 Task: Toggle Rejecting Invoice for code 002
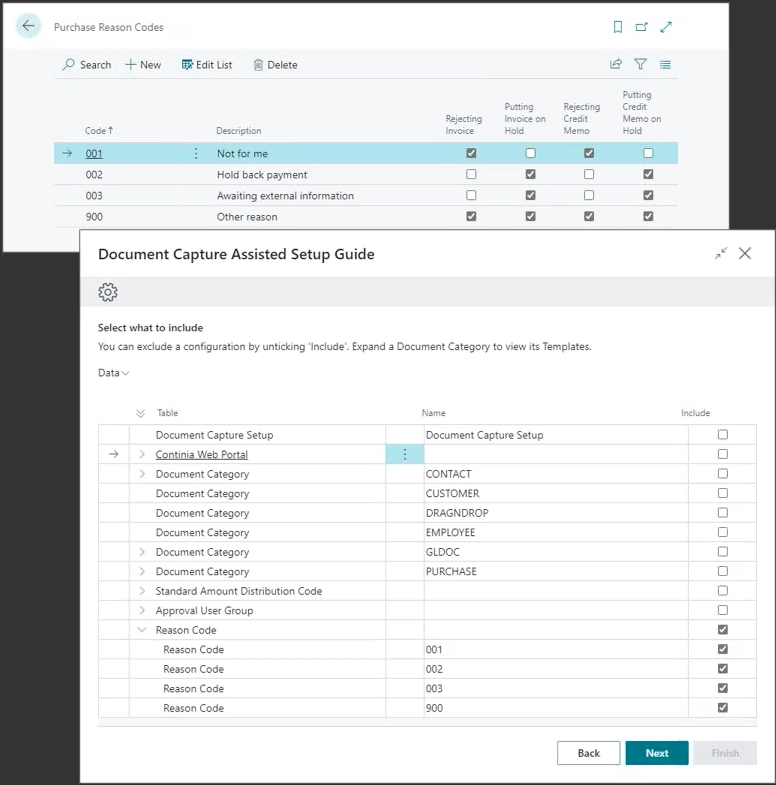(x=471, y=174)
